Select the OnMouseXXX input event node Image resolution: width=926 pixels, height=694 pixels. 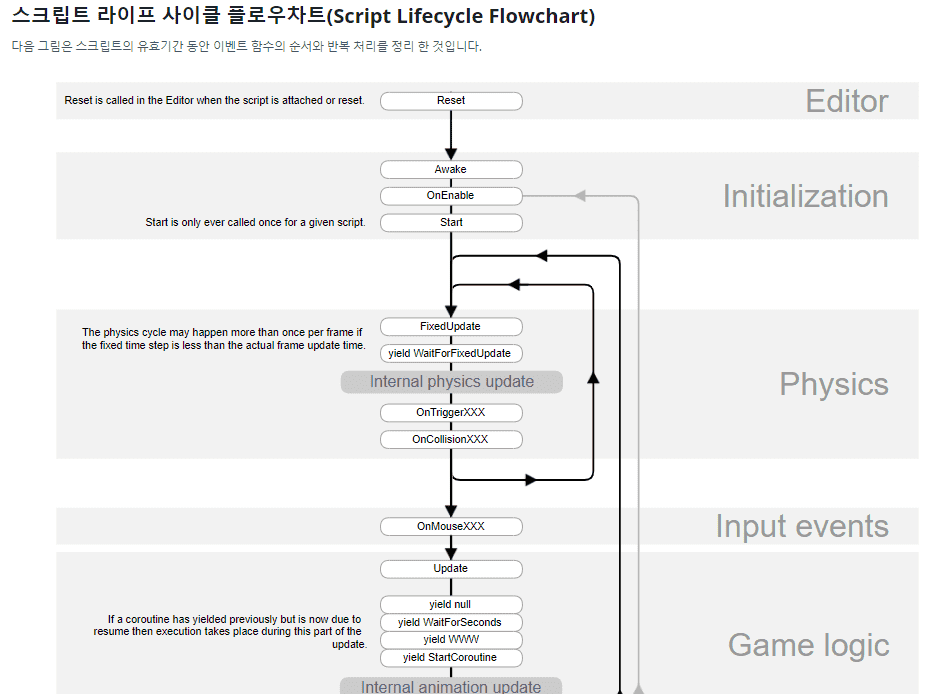click(451, 526)
